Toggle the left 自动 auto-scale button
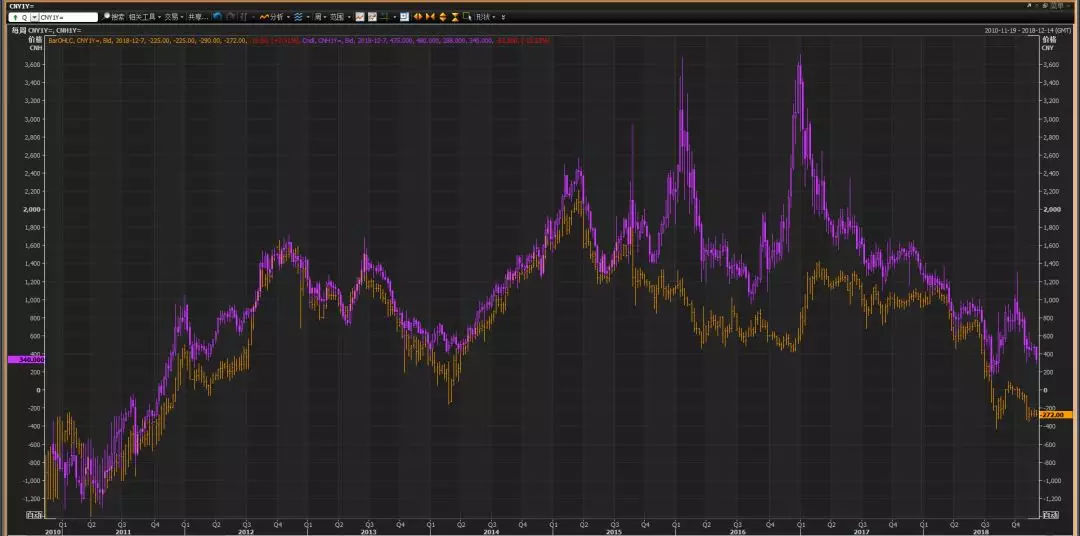This screenshot has width=1080, height=536. [32, 514]
